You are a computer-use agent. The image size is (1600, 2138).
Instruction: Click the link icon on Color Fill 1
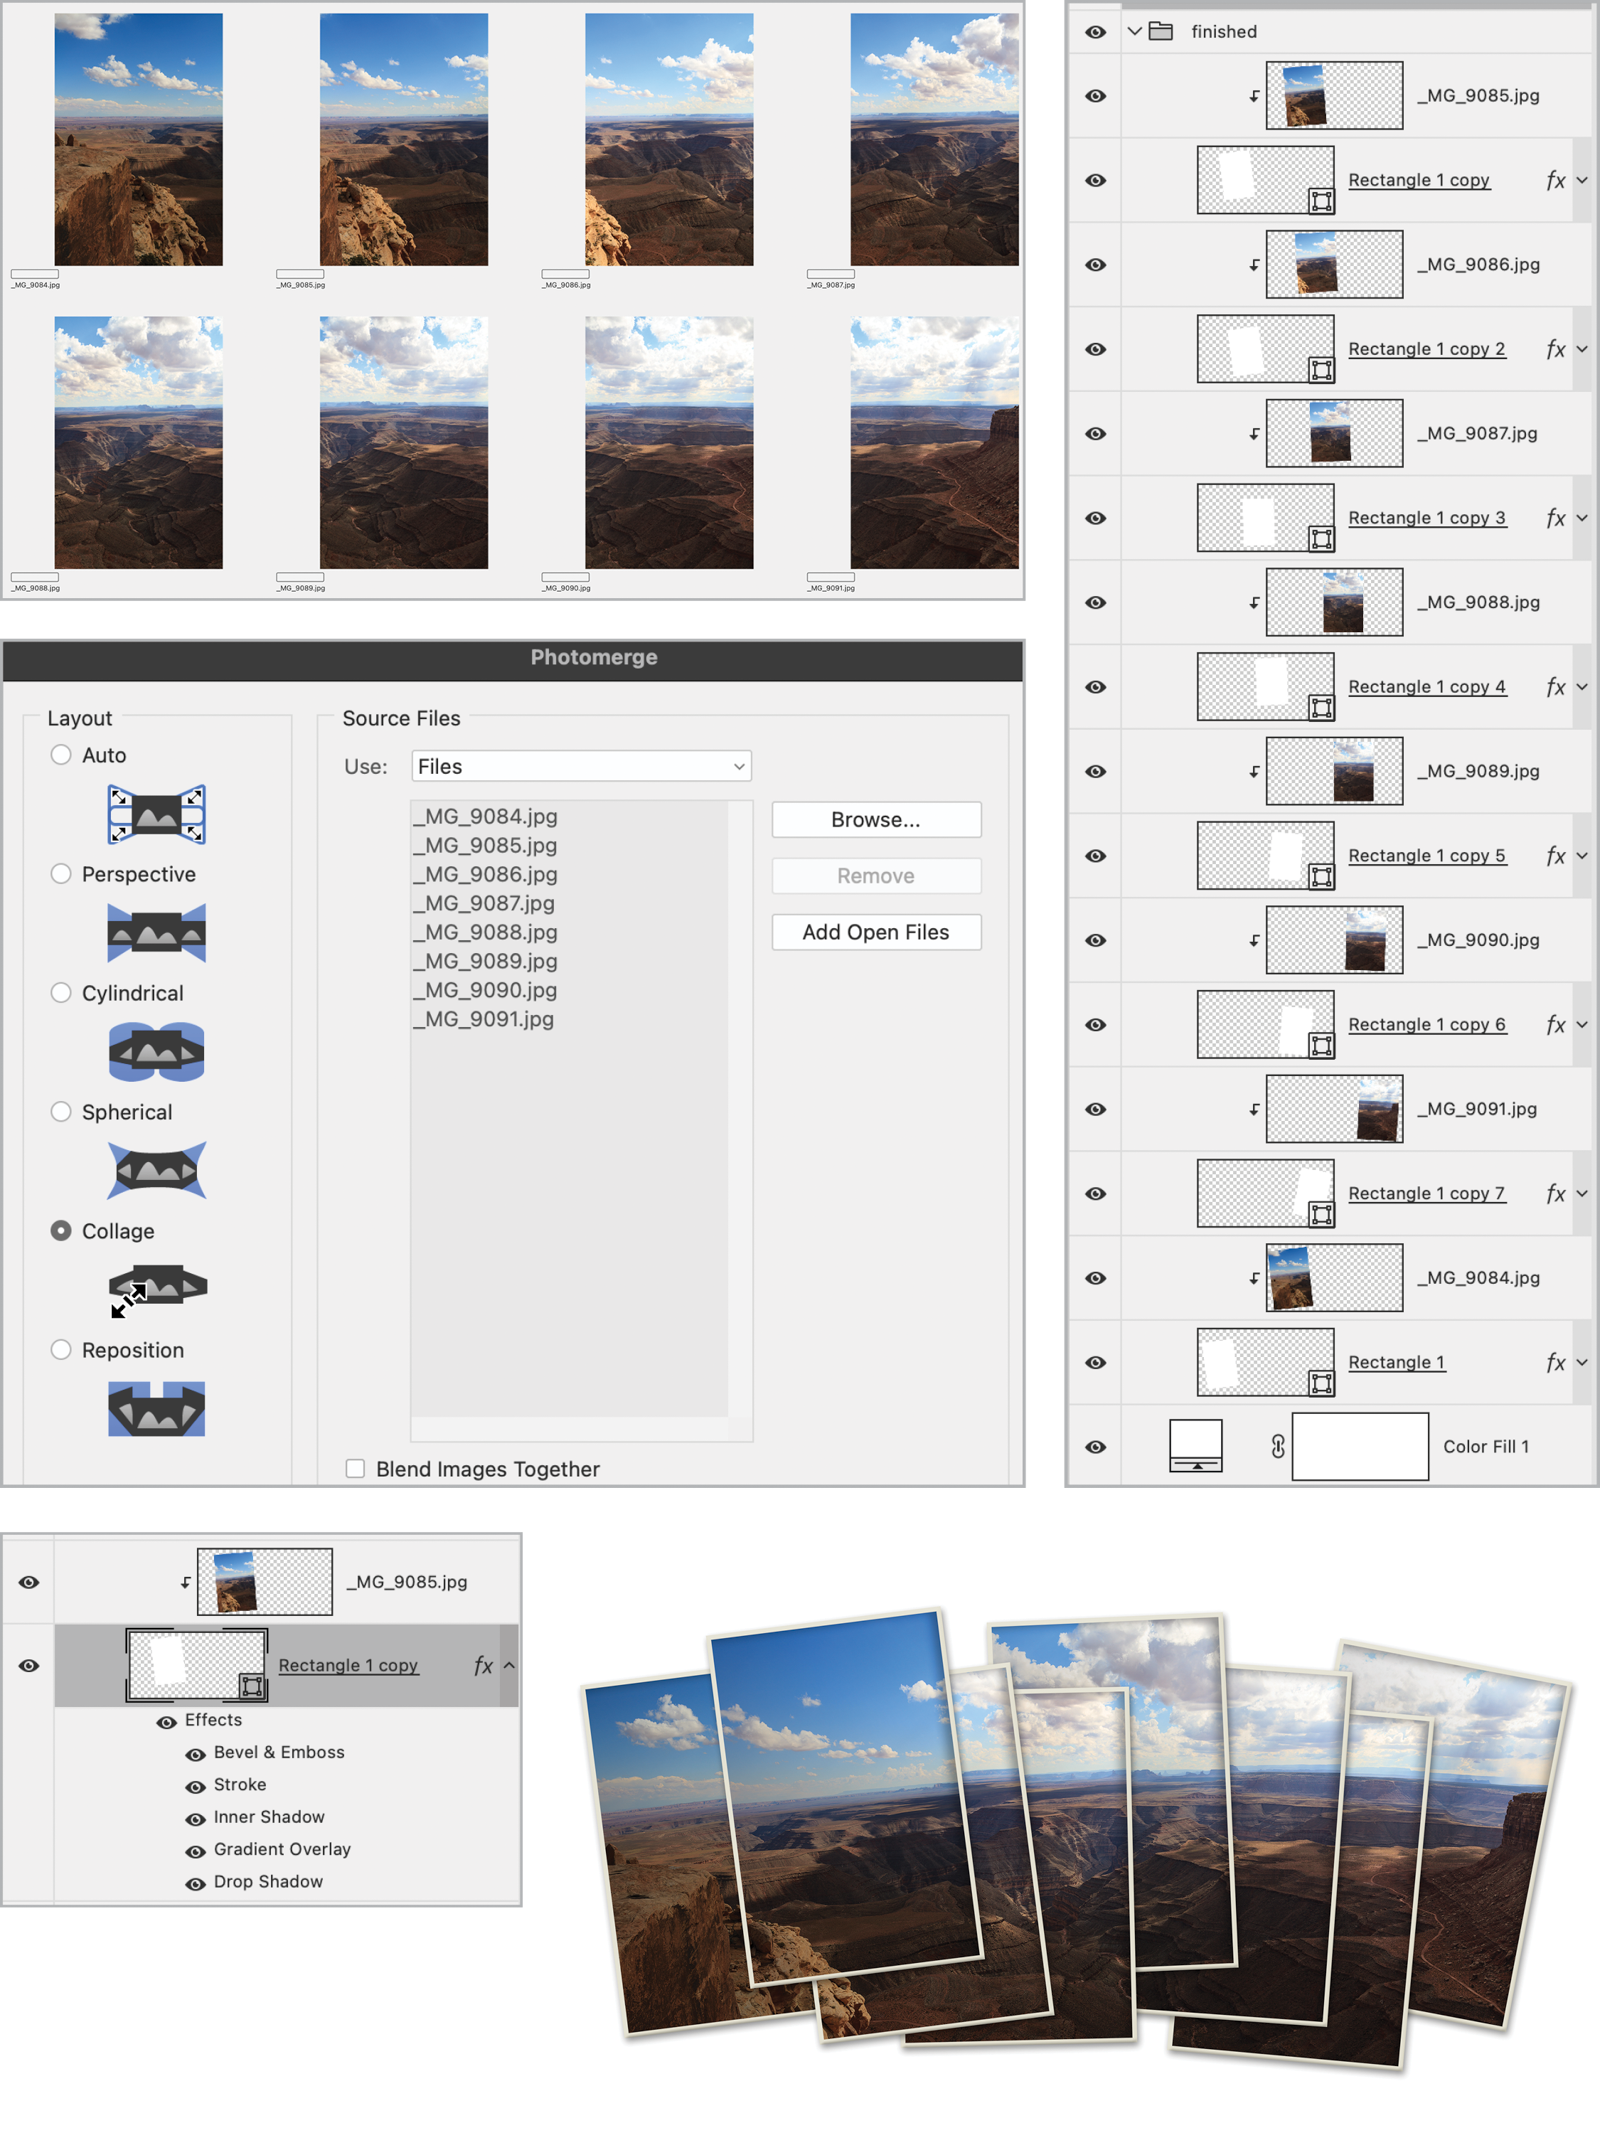tap(1277, 1446)
